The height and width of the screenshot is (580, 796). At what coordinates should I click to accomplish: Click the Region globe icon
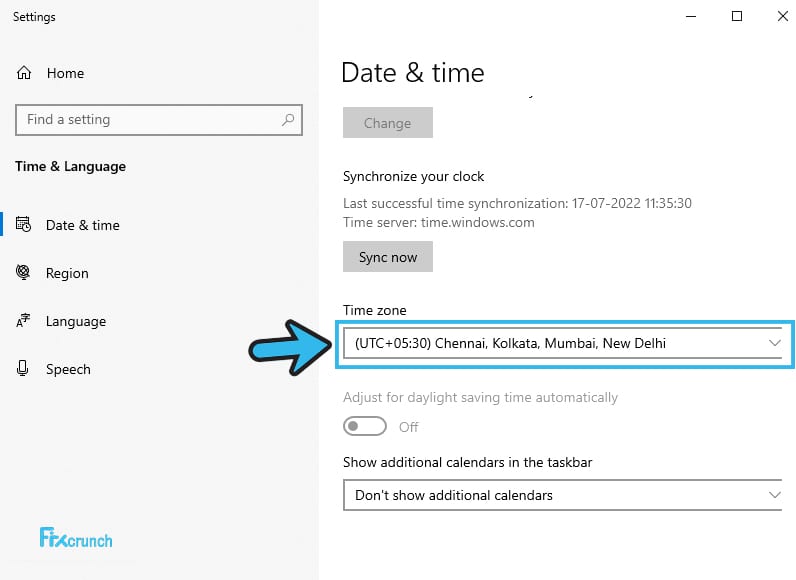[23, 272]
